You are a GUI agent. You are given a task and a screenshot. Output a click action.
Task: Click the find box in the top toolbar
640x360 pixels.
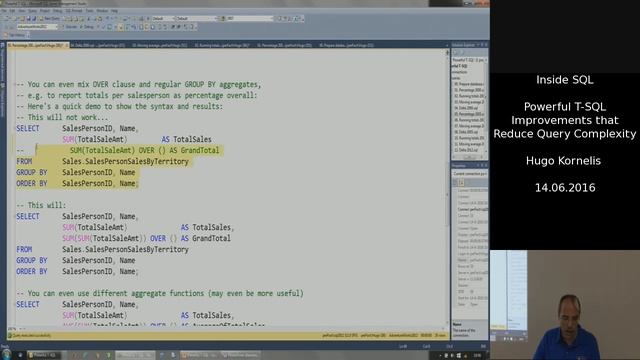pos(249,18)
